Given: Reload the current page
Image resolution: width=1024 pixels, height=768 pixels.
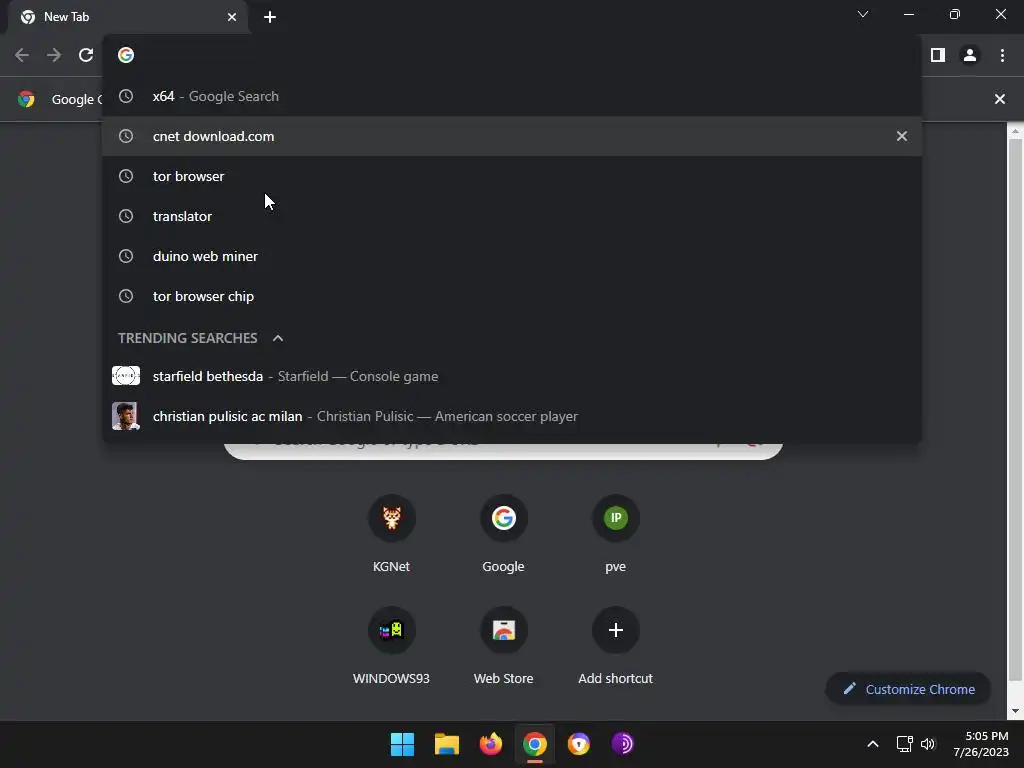Looking at the screenshot, I should click(86, 55).
